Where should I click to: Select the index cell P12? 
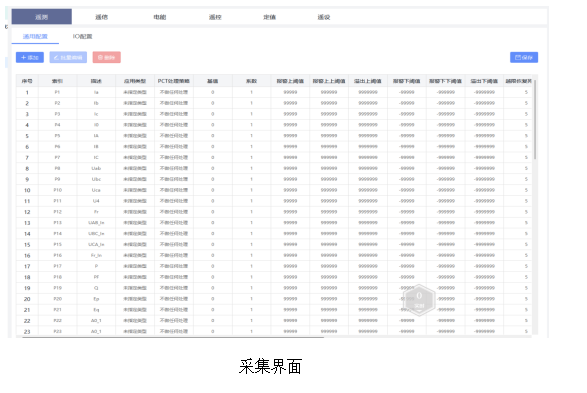(57, 212)
